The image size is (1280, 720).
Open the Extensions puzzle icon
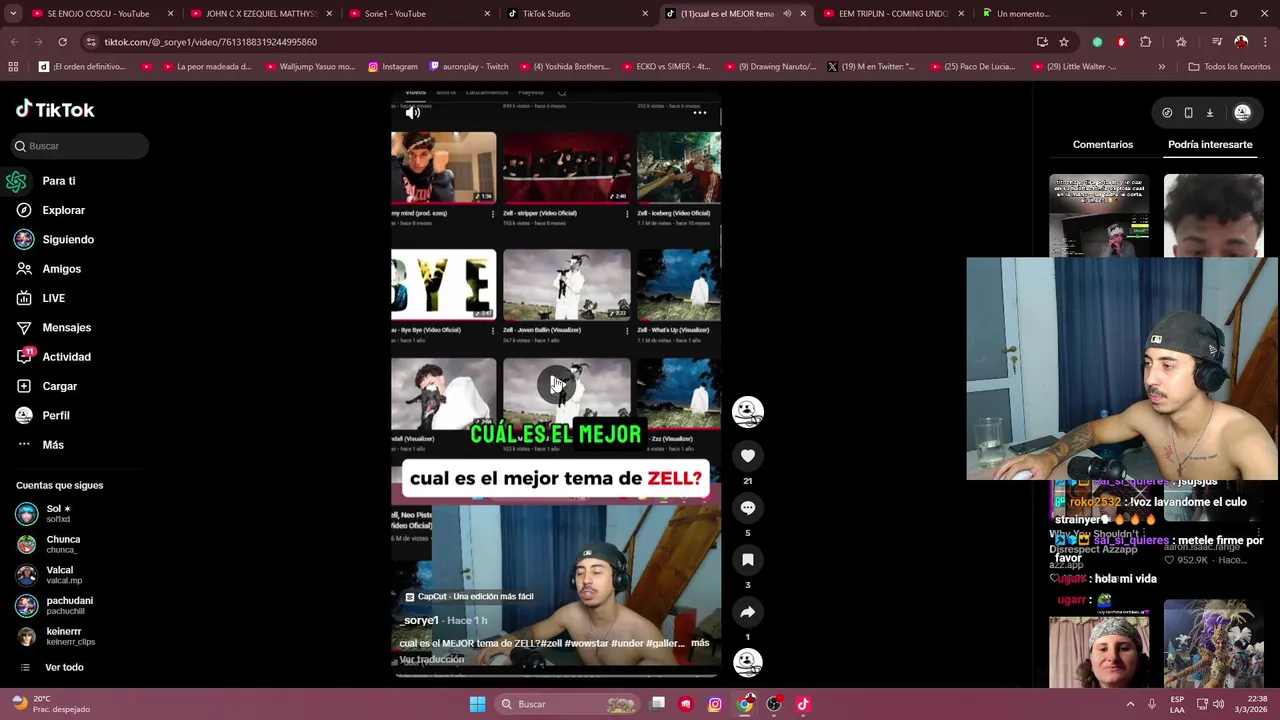[x=1146, y=42]
